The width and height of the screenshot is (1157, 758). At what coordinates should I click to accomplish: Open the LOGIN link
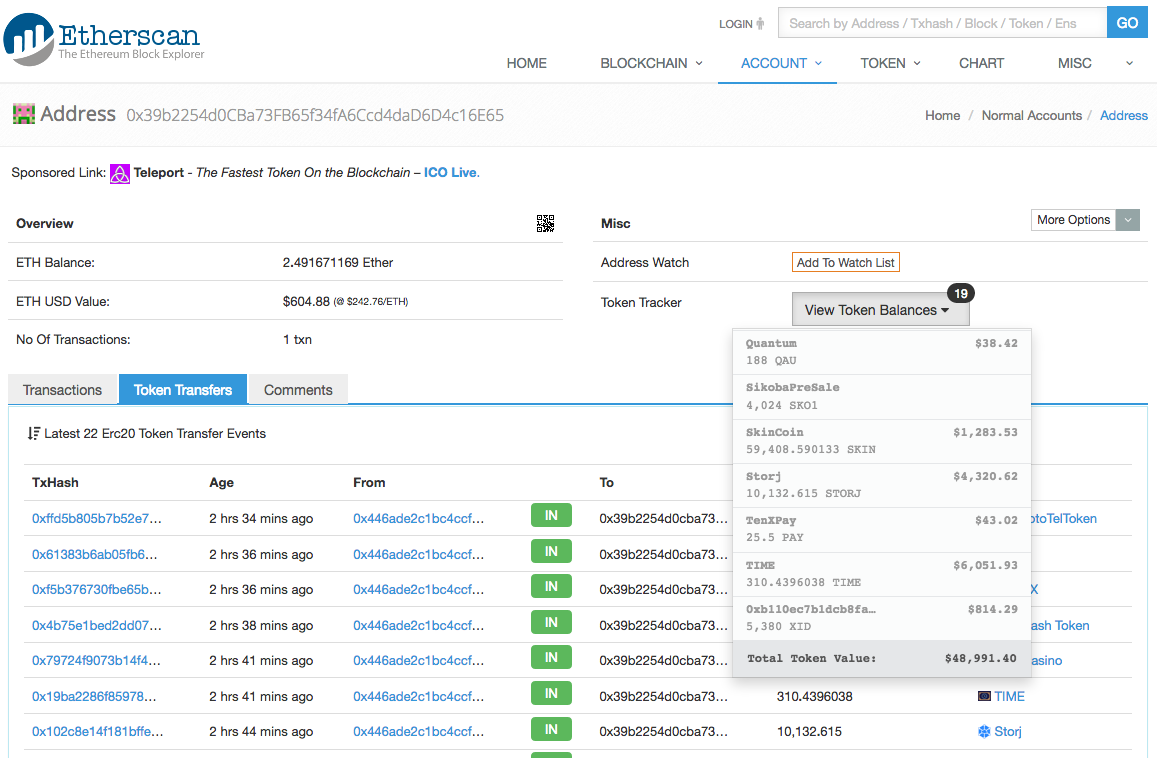point(736,24)
